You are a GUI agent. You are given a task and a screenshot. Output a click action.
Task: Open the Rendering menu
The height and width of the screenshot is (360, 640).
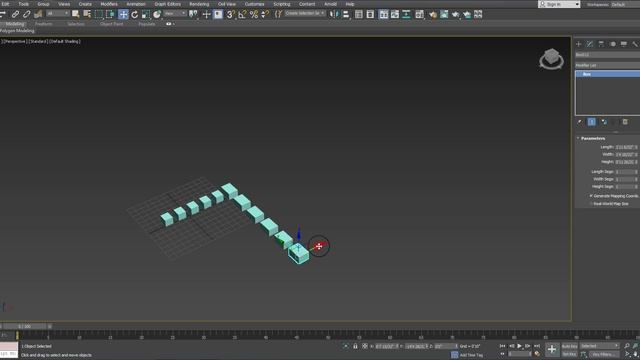click(x=199, y=4)
